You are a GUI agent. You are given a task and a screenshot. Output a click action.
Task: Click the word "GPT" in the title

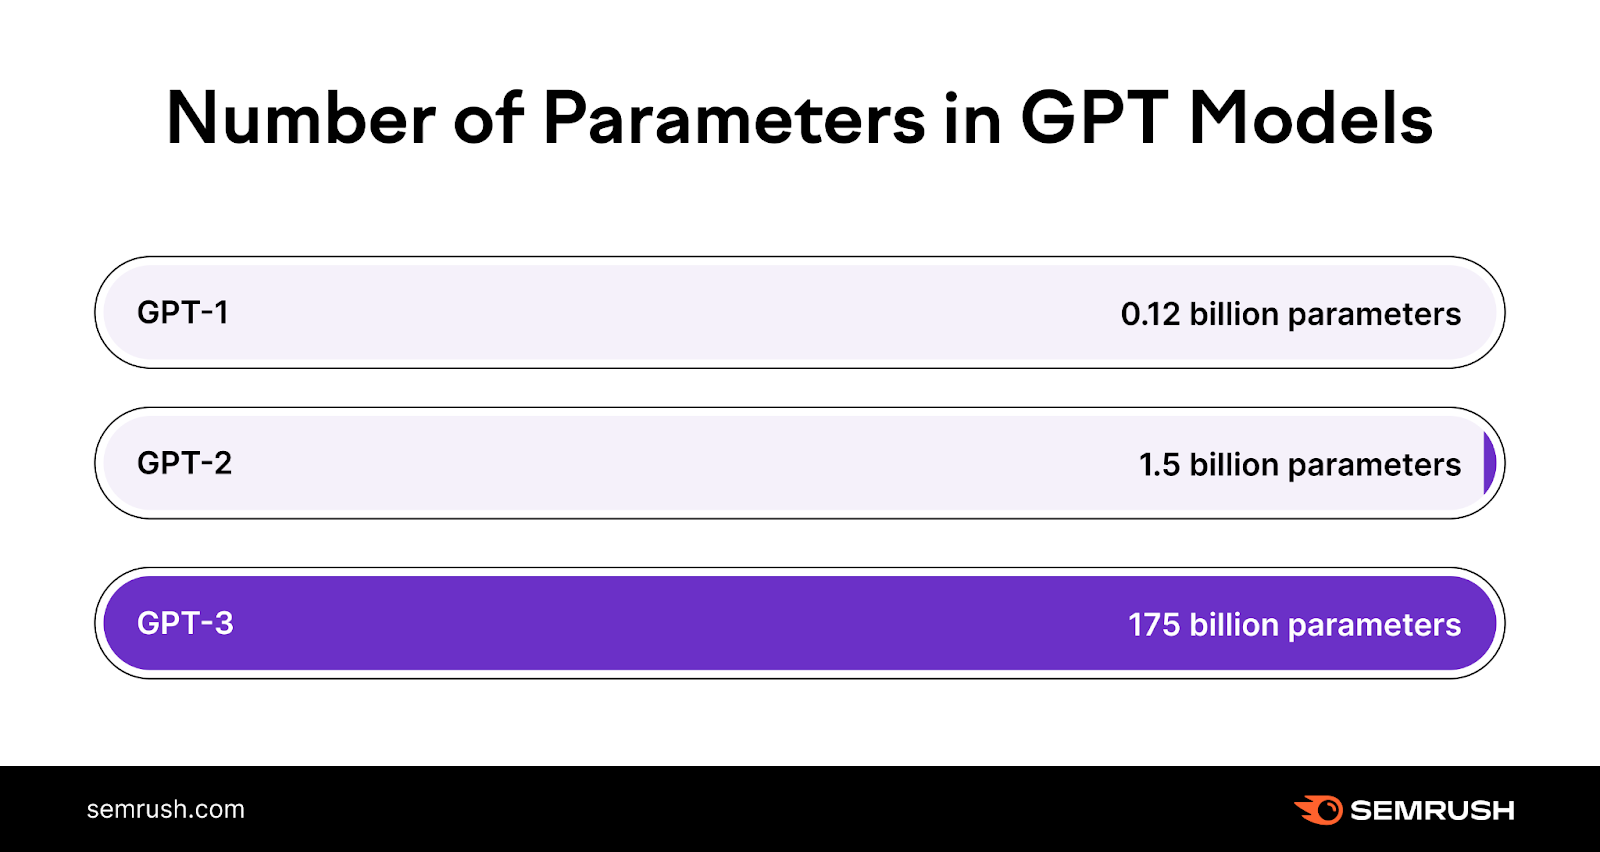(x=1094, y=119)
